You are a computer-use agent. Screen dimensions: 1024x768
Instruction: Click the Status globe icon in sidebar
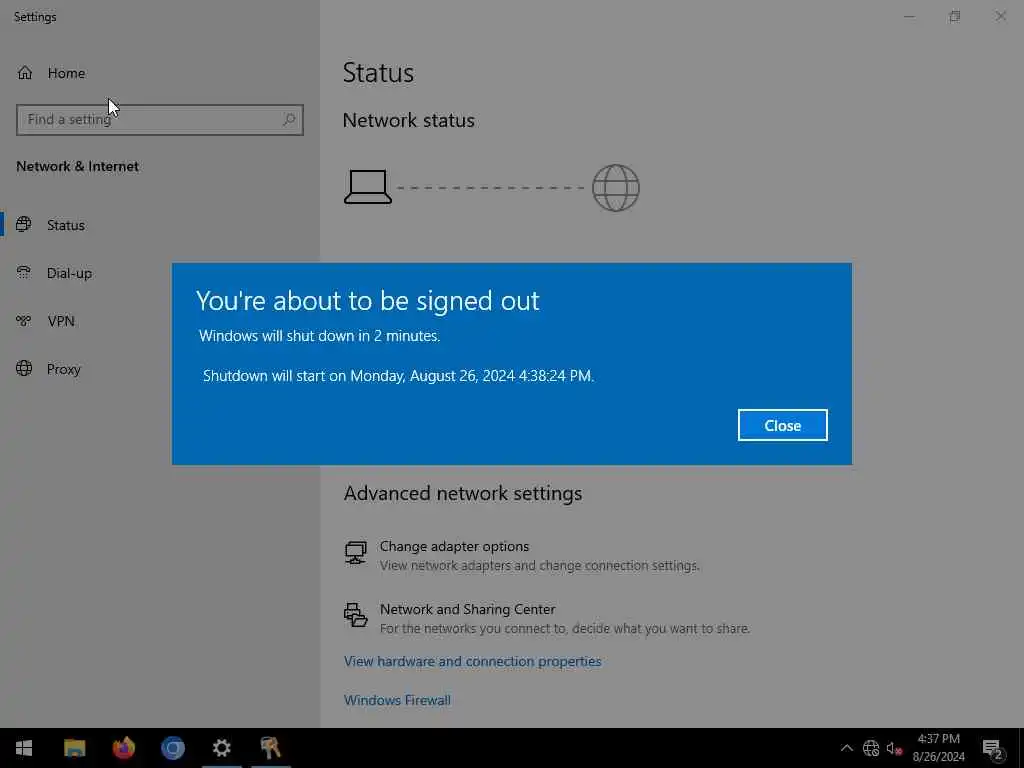(24, 225)
